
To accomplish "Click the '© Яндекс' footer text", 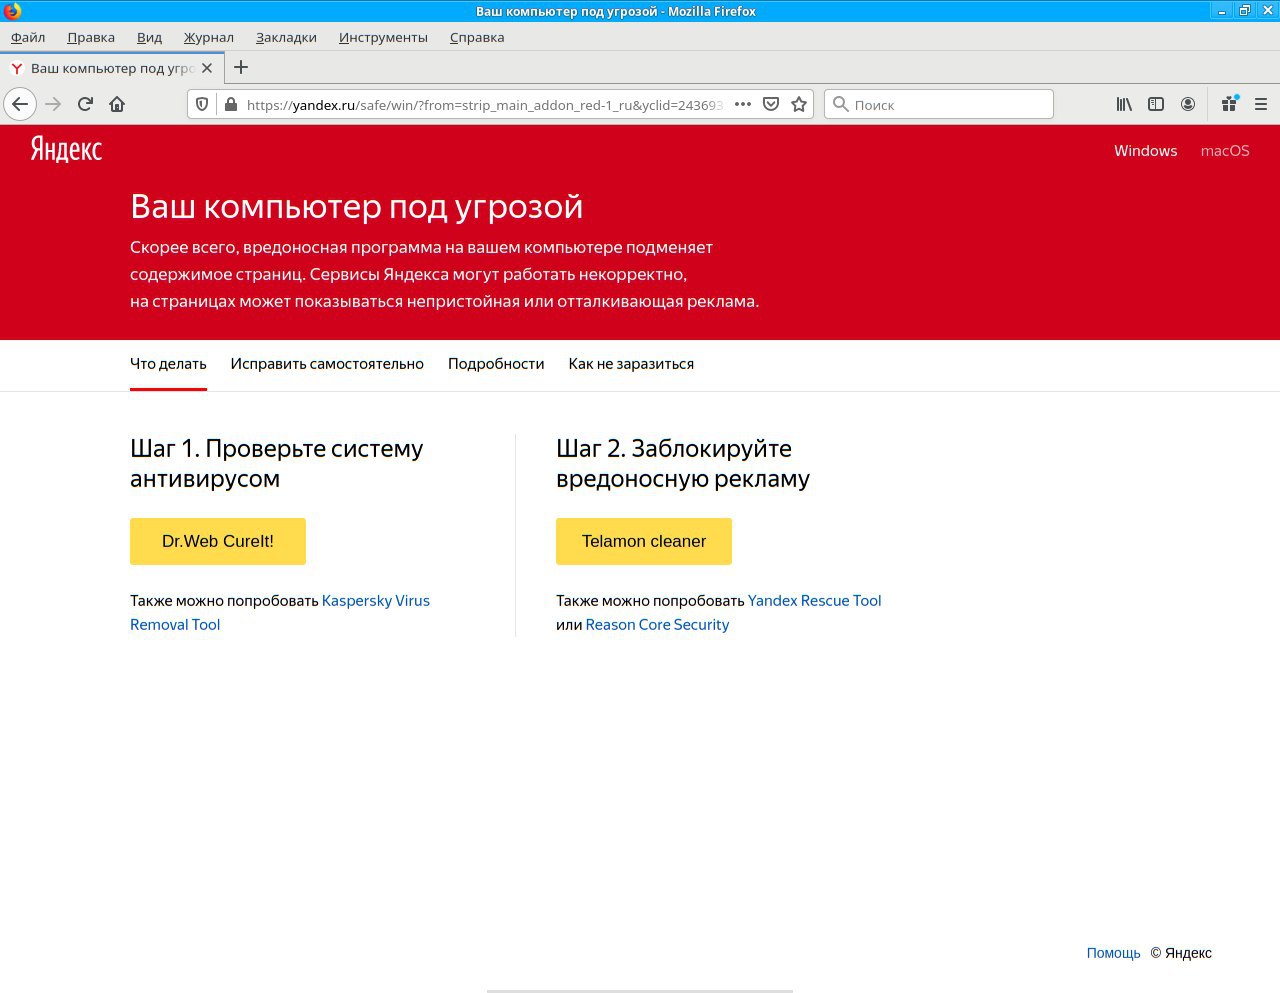I will [x=1181, y=953].
